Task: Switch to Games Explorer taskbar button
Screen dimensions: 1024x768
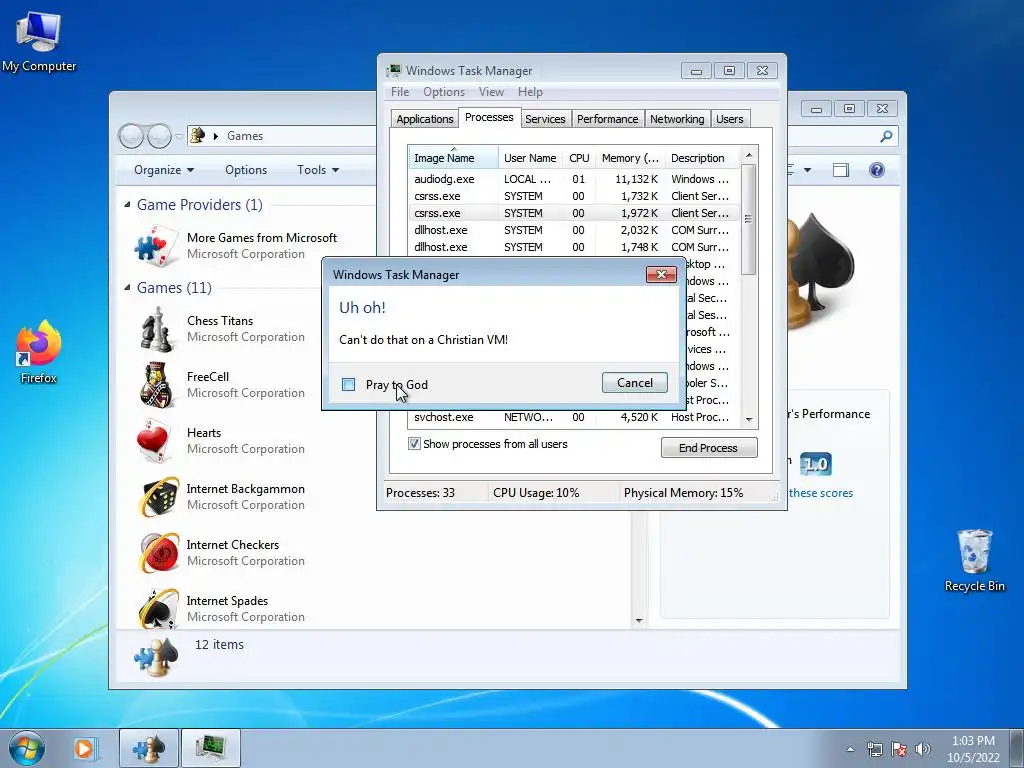Action: click(x=148, y=748)
